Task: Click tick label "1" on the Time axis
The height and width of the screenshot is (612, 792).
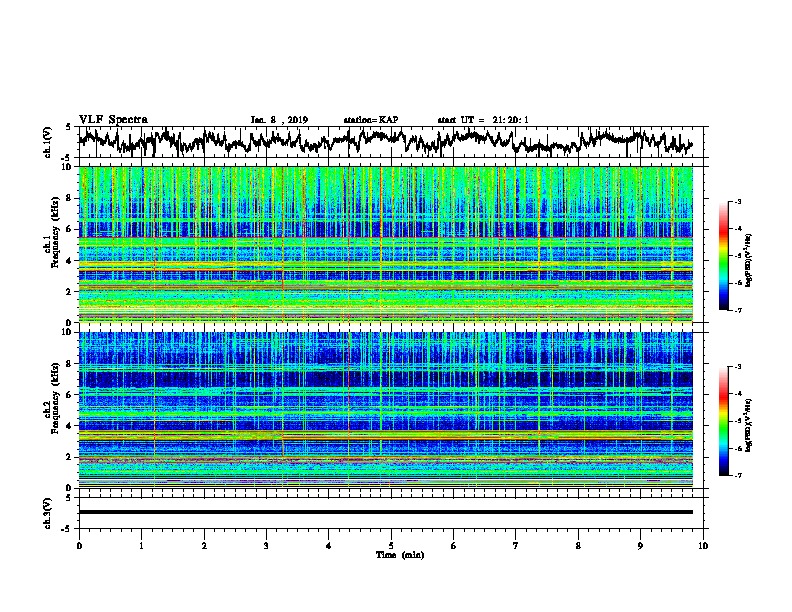Action: (x=141, y=546)
